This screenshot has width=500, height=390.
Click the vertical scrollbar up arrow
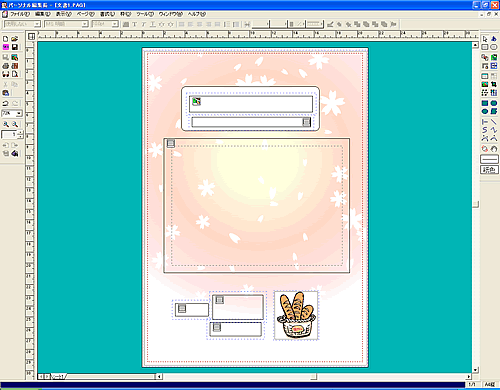476,45
